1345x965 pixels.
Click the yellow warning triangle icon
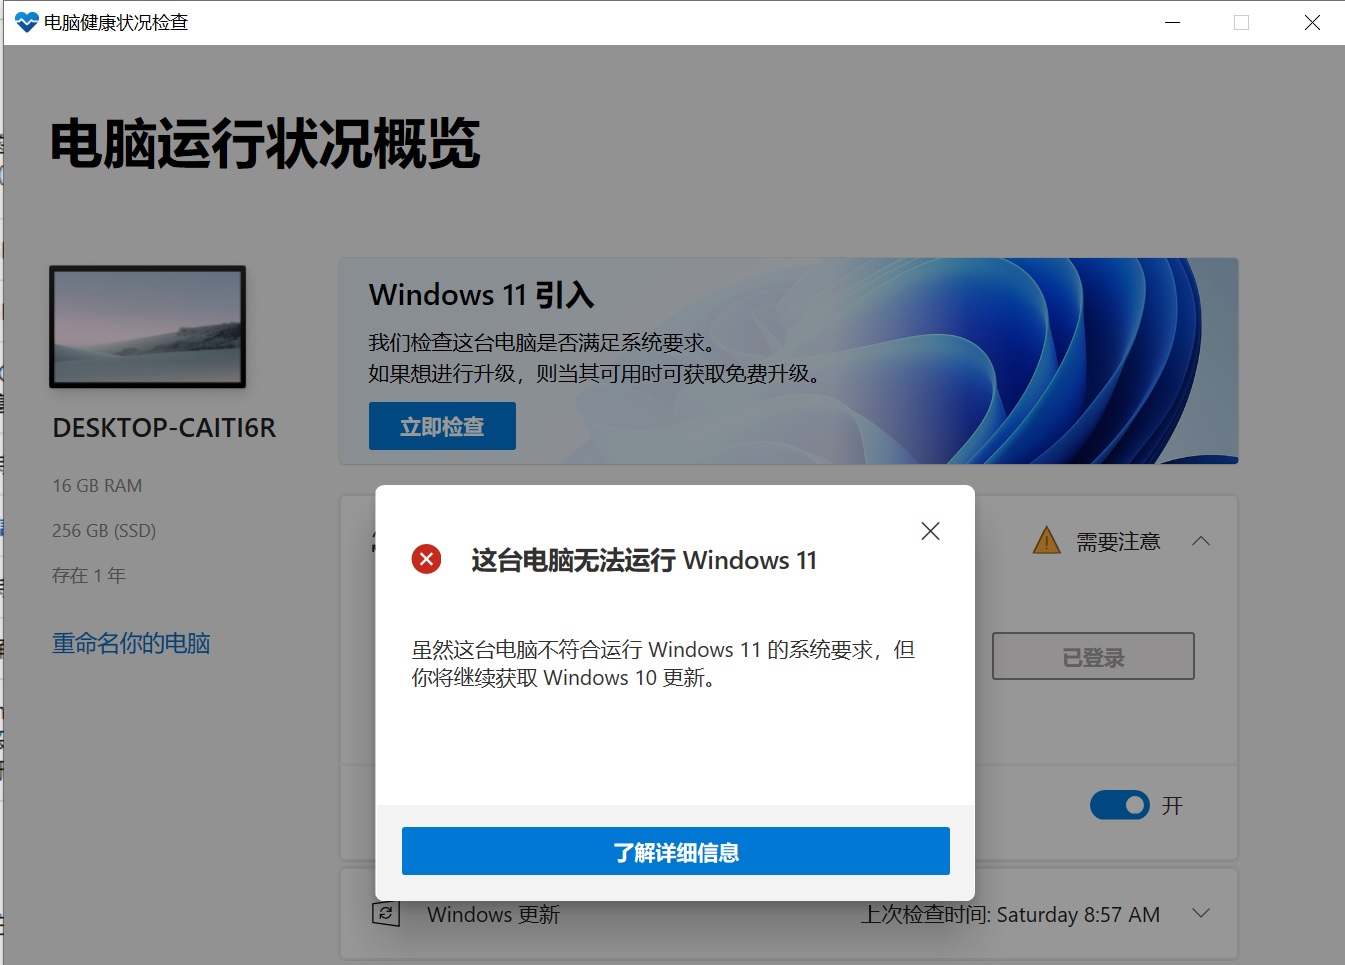tap(1046, 541)
